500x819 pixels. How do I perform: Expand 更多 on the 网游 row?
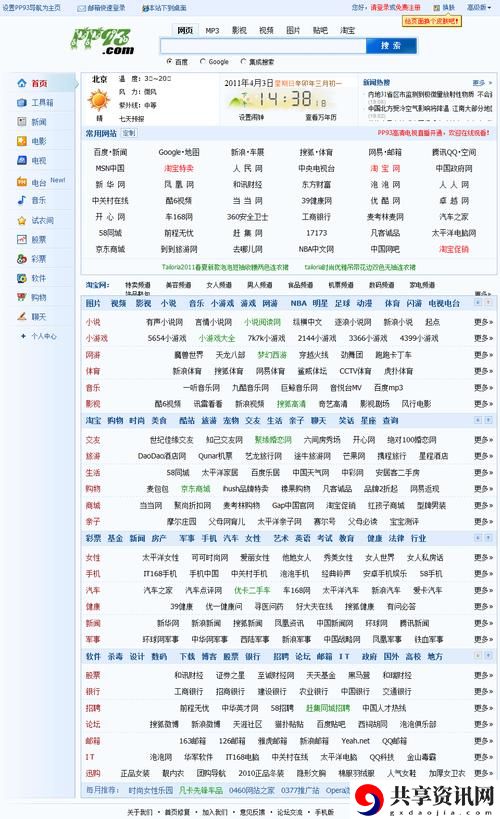point(483,355)
